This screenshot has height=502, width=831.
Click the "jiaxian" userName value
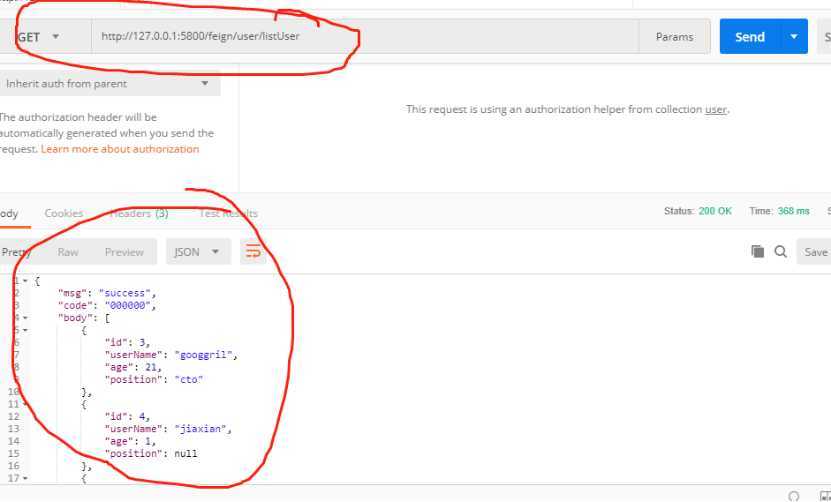(x=200, y=429)
